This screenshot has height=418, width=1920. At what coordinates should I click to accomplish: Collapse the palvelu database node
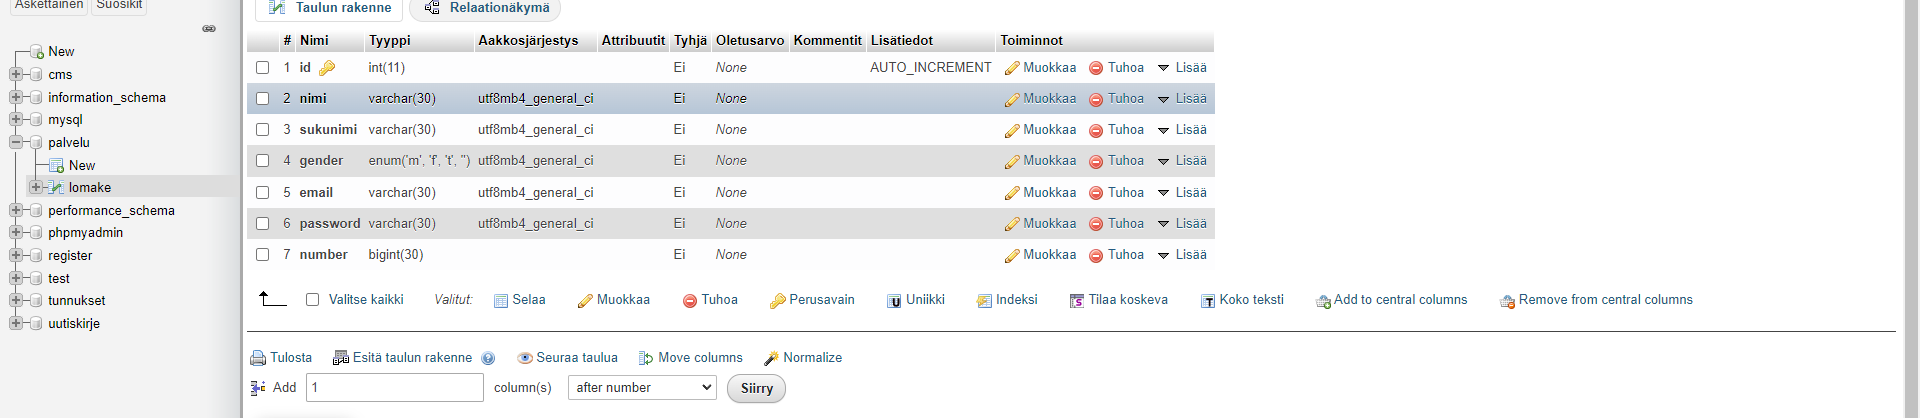[16, 143]
